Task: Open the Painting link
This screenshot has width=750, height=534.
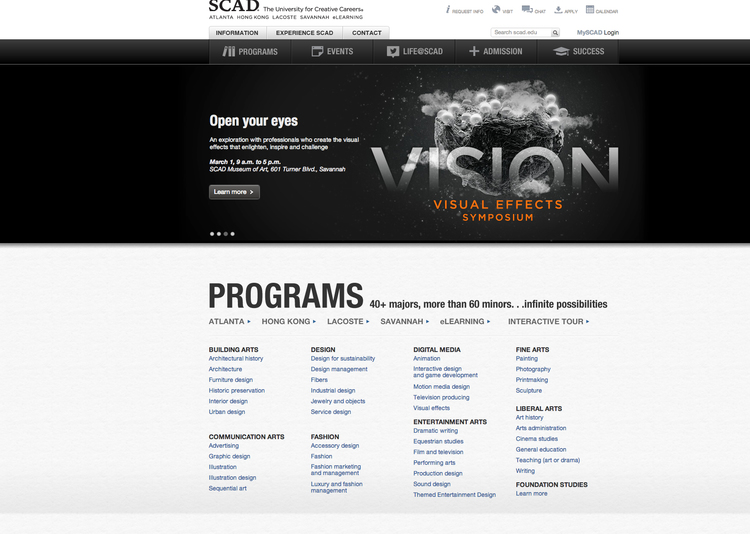Action: click(x=527, y=358)
